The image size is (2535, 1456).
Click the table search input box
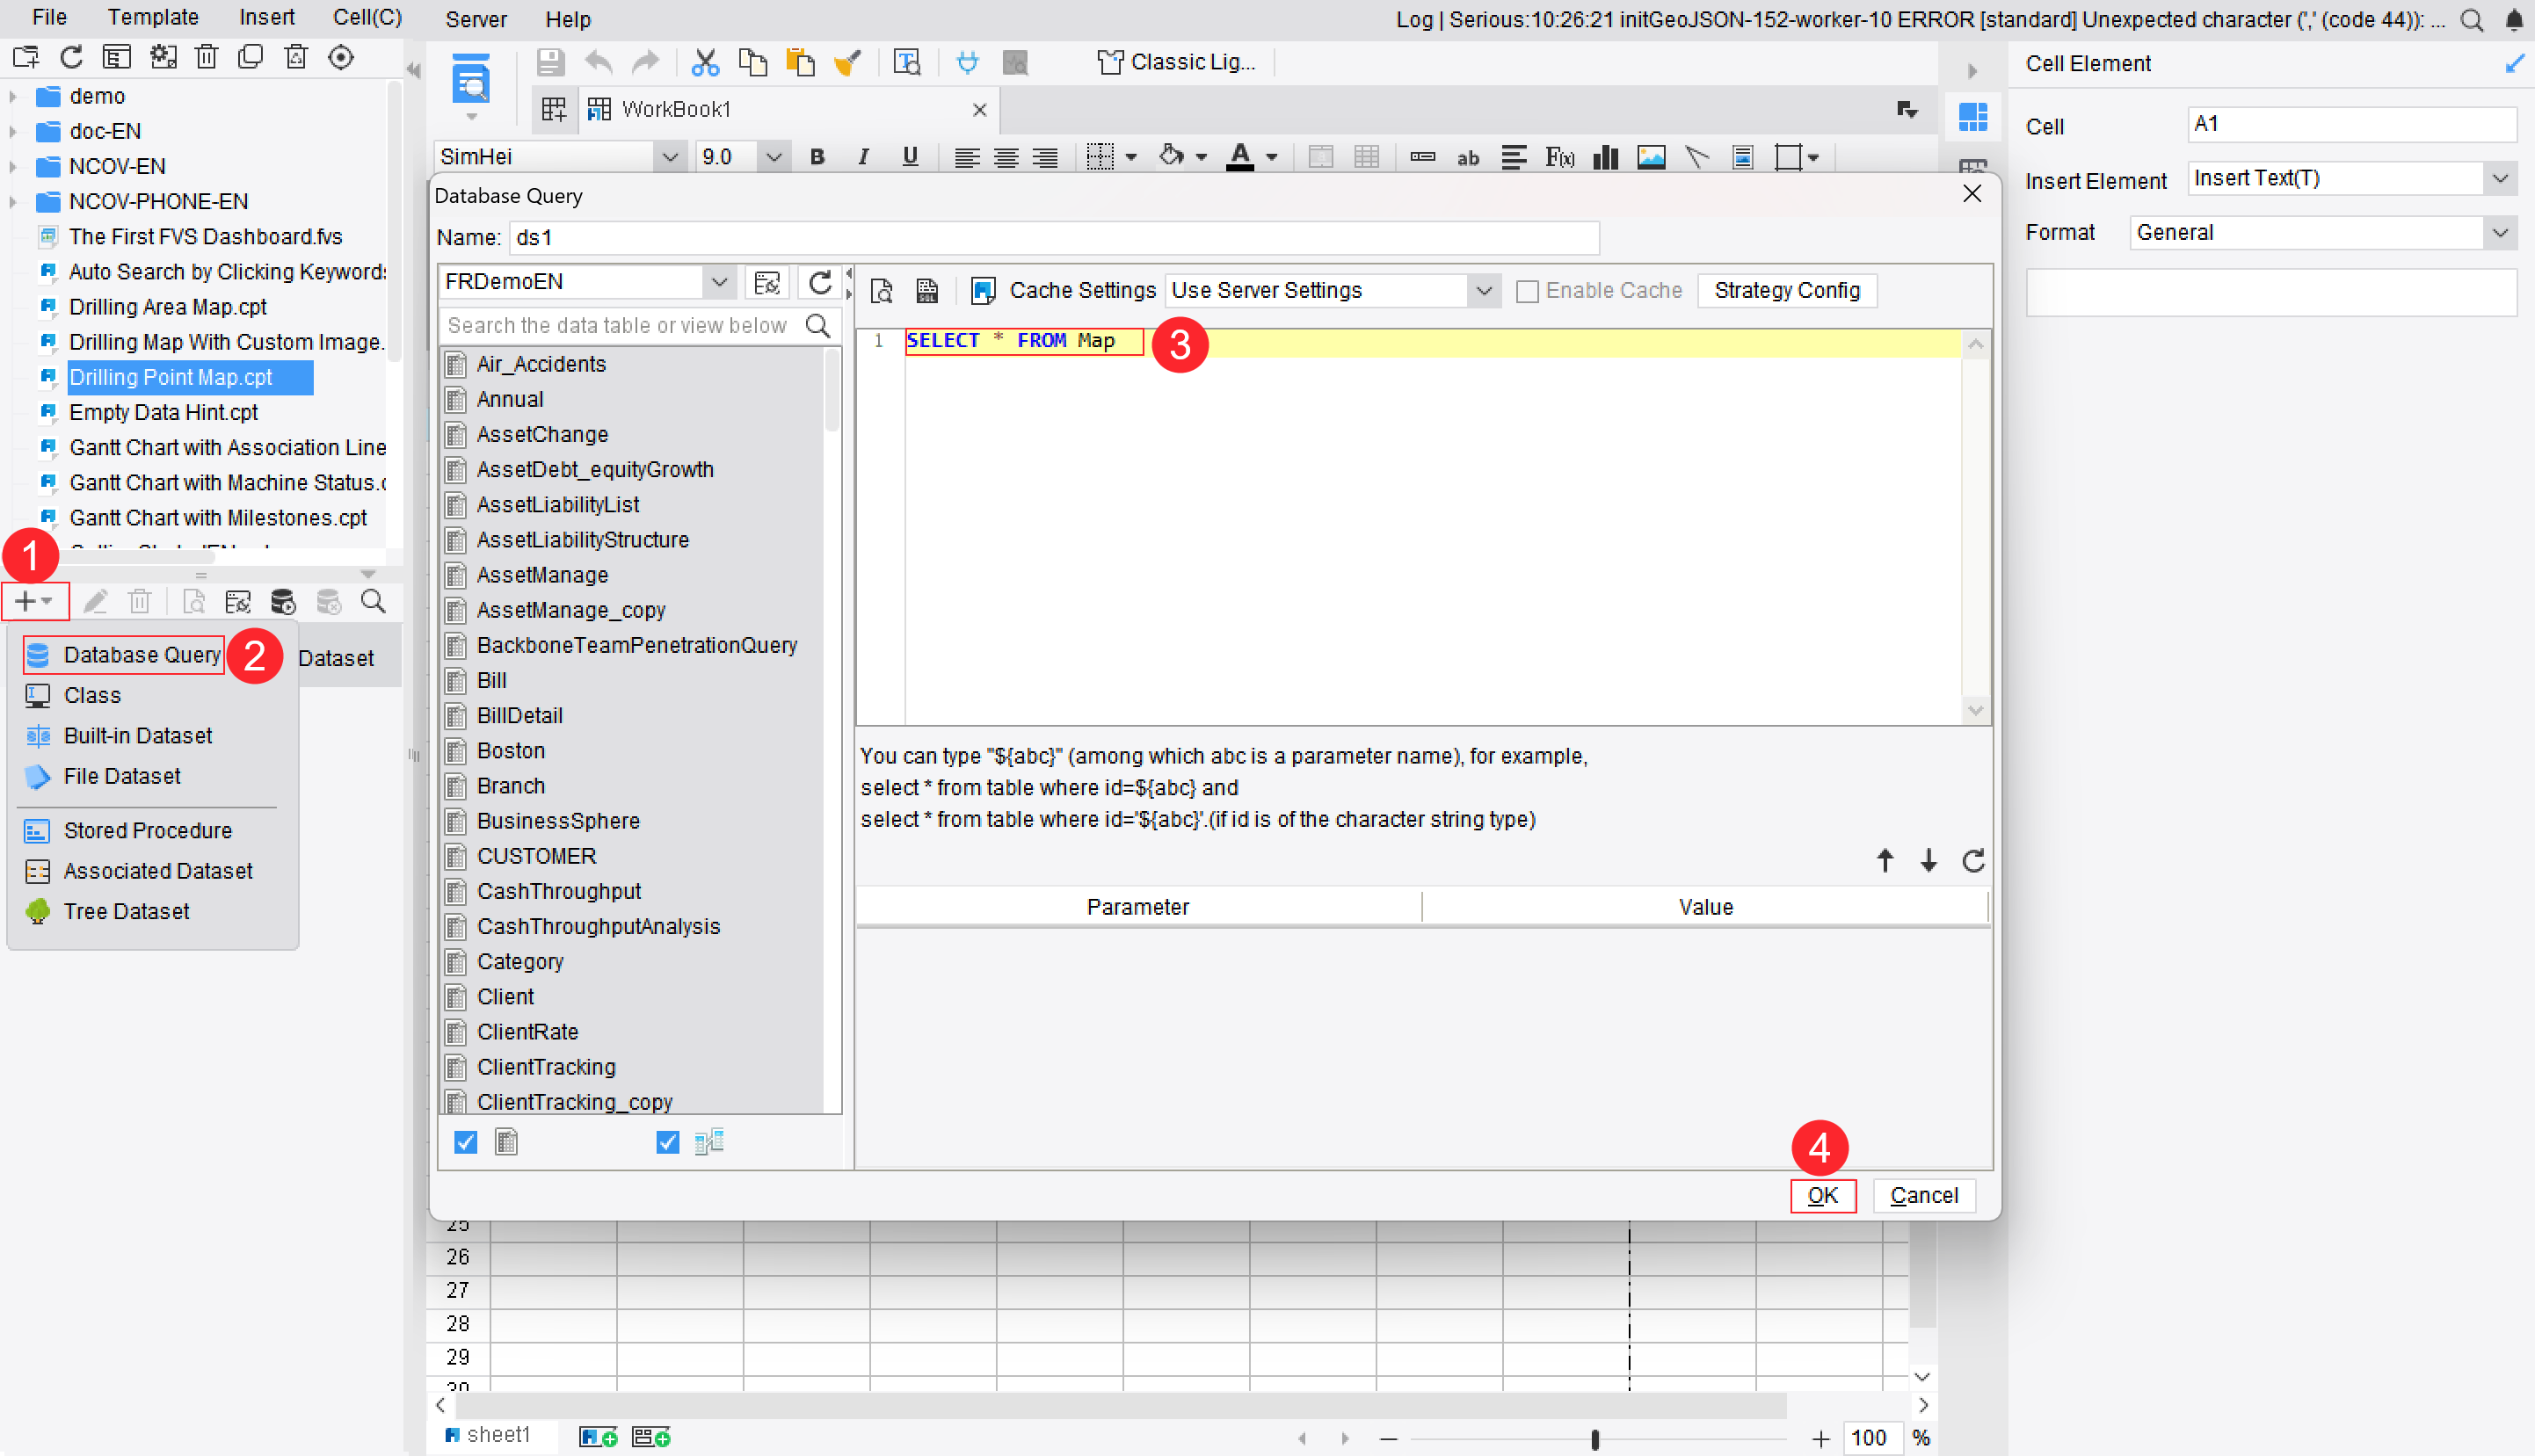click(x=638, y=326)
